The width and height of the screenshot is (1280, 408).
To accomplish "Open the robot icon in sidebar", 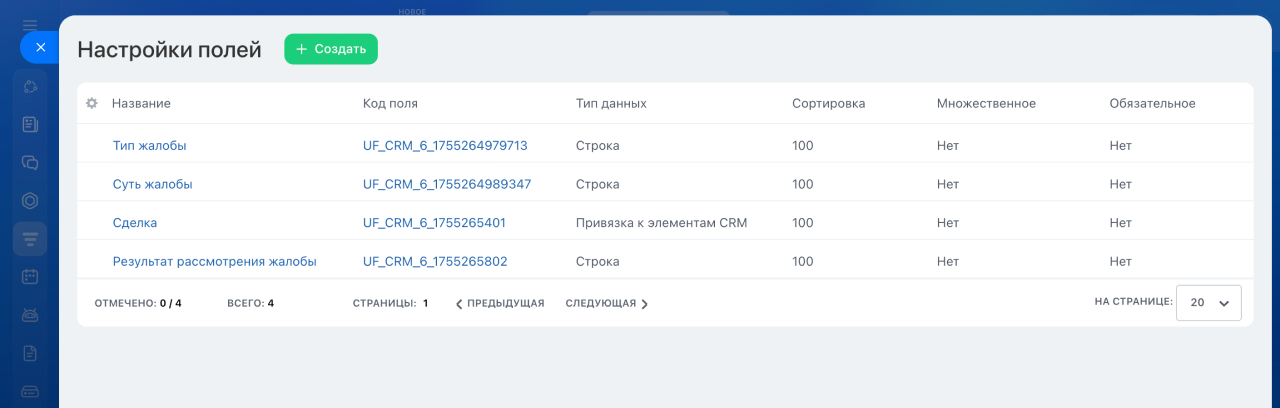I will coord(30,314).
